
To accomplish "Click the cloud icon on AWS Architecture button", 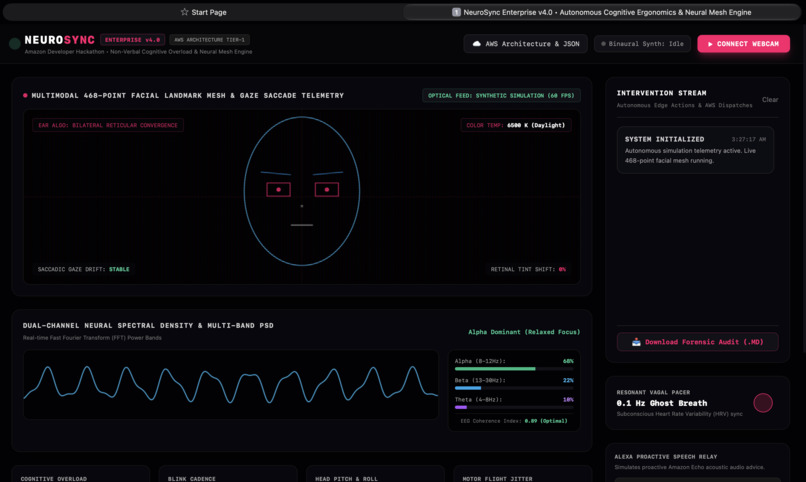I will pyautogui.click(x=477, y=44).
